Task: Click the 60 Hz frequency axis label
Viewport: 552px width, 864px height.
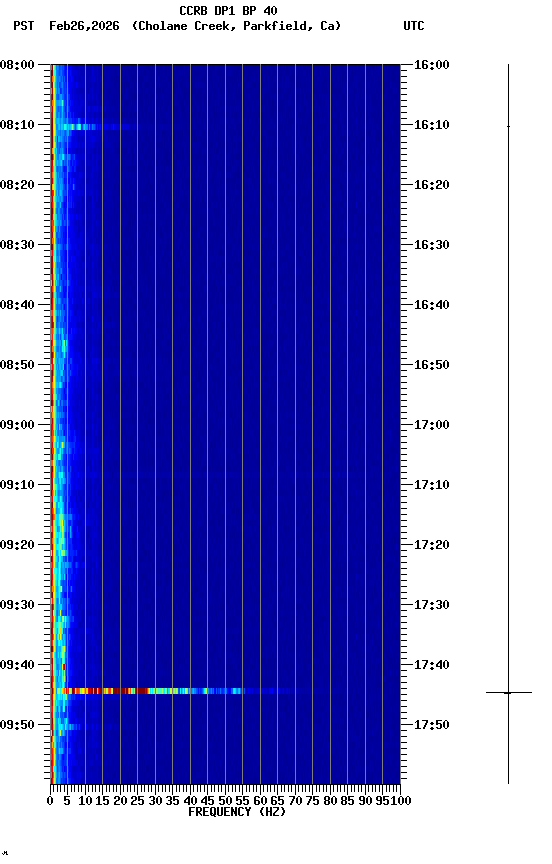Action: (260, 801)
